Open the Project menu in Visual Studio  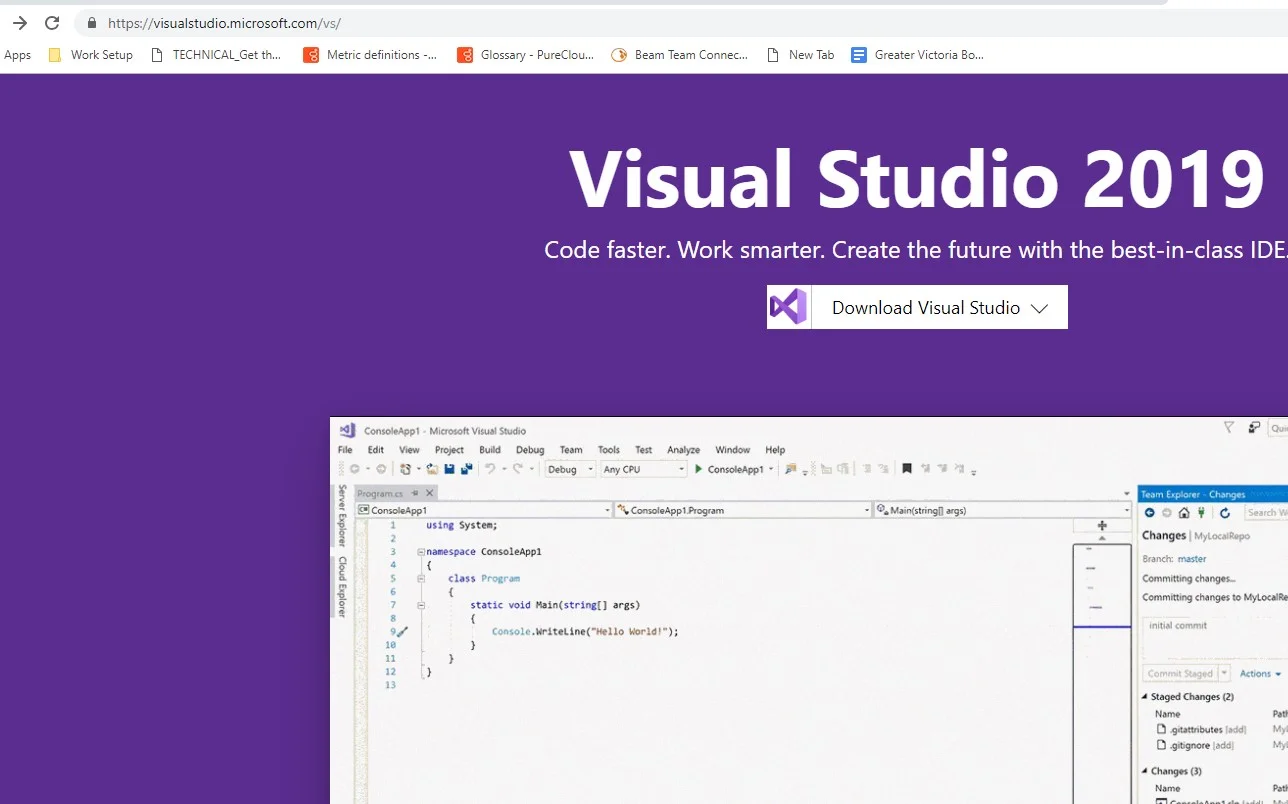point(449,450)
